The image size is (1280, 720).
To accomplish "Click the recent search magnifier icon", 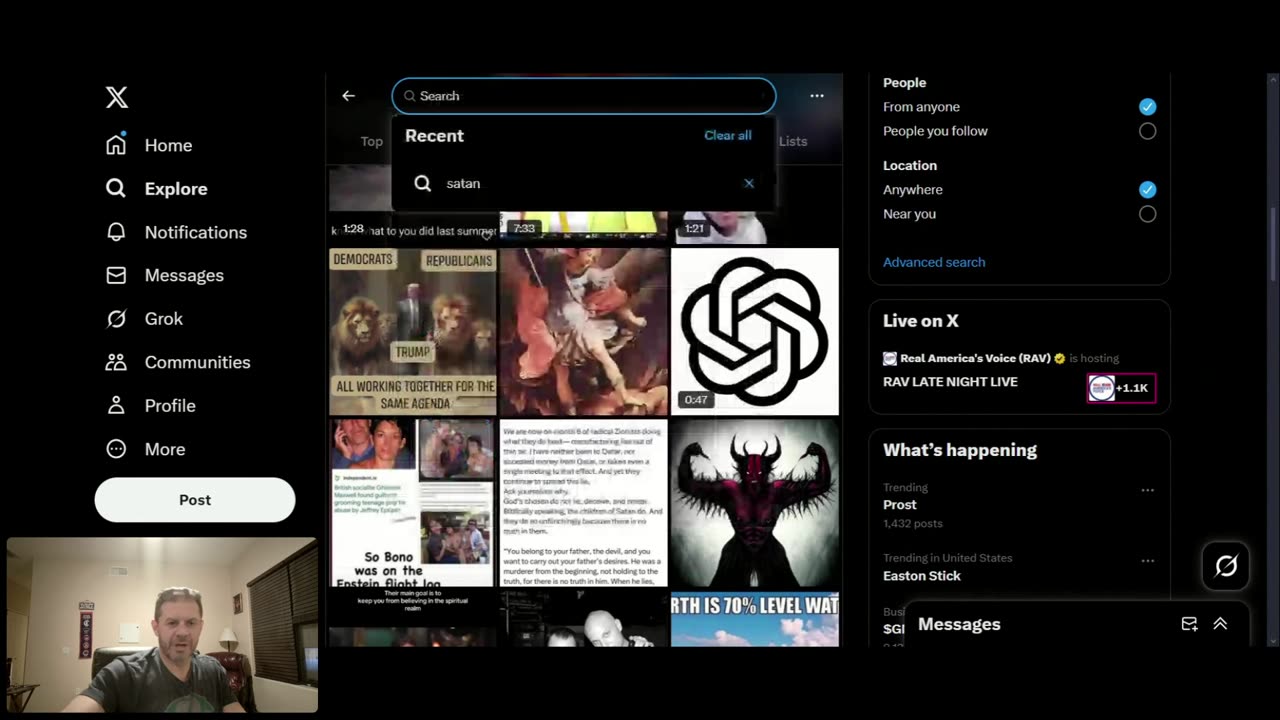I will coord(423,183).
